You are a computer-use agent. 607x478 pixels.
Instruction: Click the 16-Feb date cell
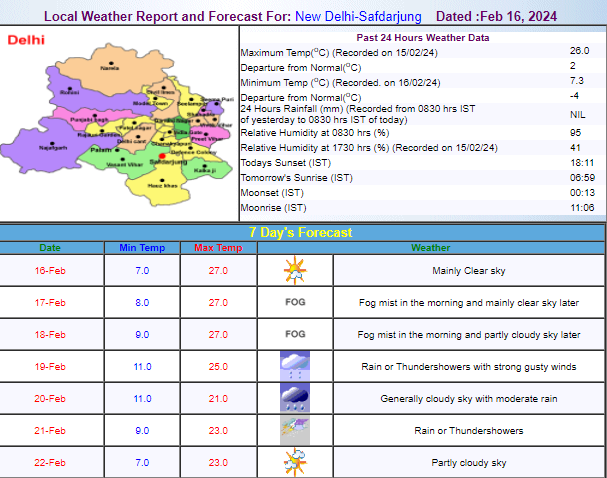50,271
